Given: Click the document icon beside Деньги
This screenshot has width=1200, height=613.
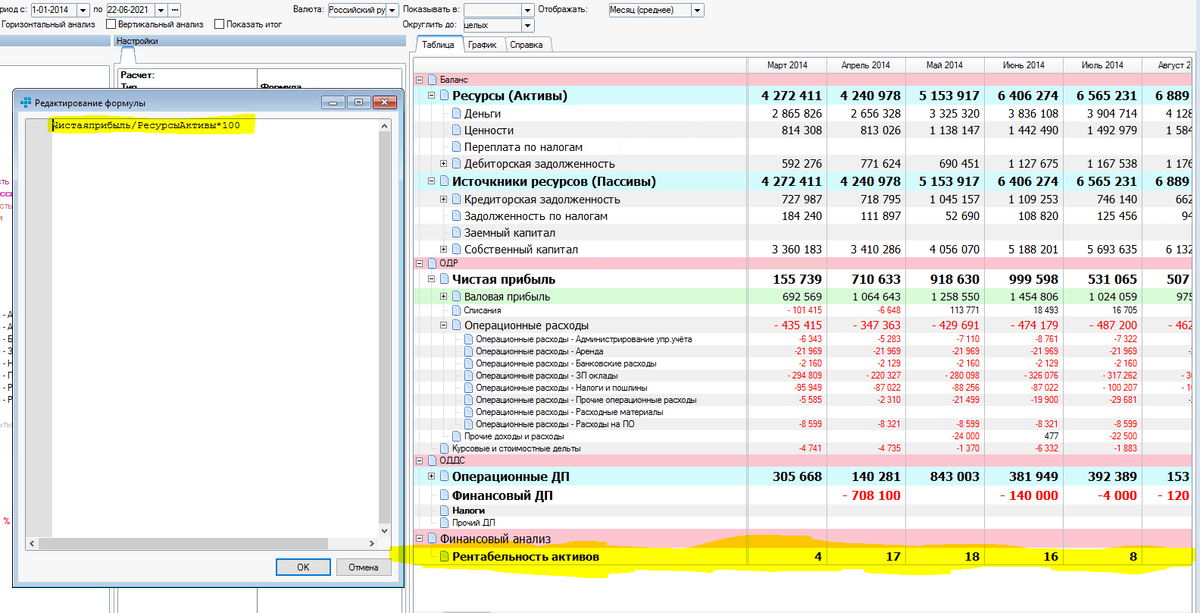Looking at the screenshot, I should (456, 113).
